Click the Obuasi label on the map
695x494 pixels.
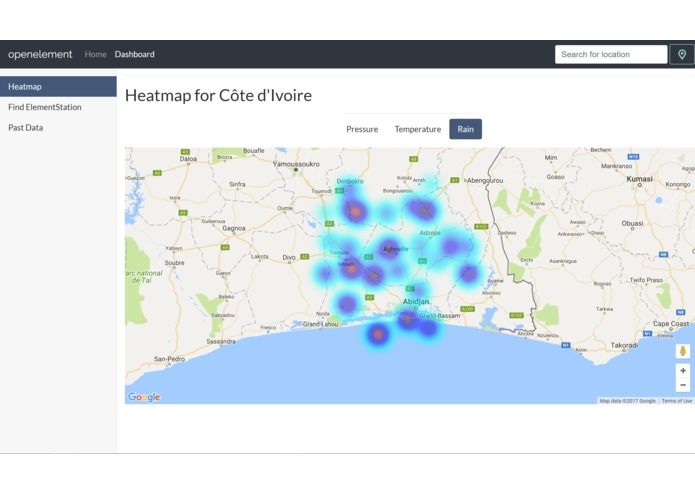(x=632, y=223)
